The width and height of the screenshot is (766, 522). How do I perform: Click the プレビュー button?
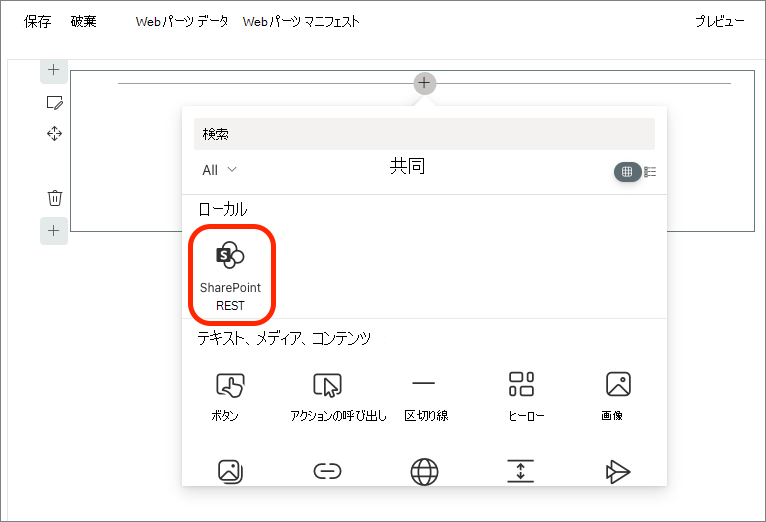click(x=720, y=21)
